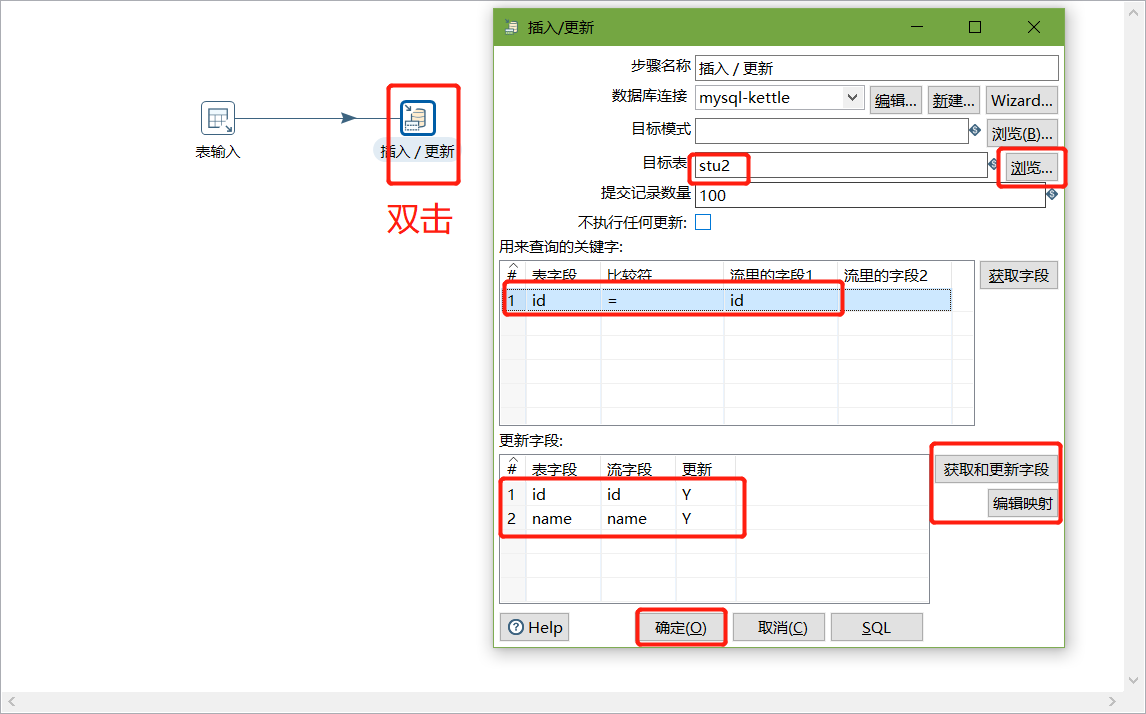
Task: Click the 编辑... connection button
Action: 895,100
